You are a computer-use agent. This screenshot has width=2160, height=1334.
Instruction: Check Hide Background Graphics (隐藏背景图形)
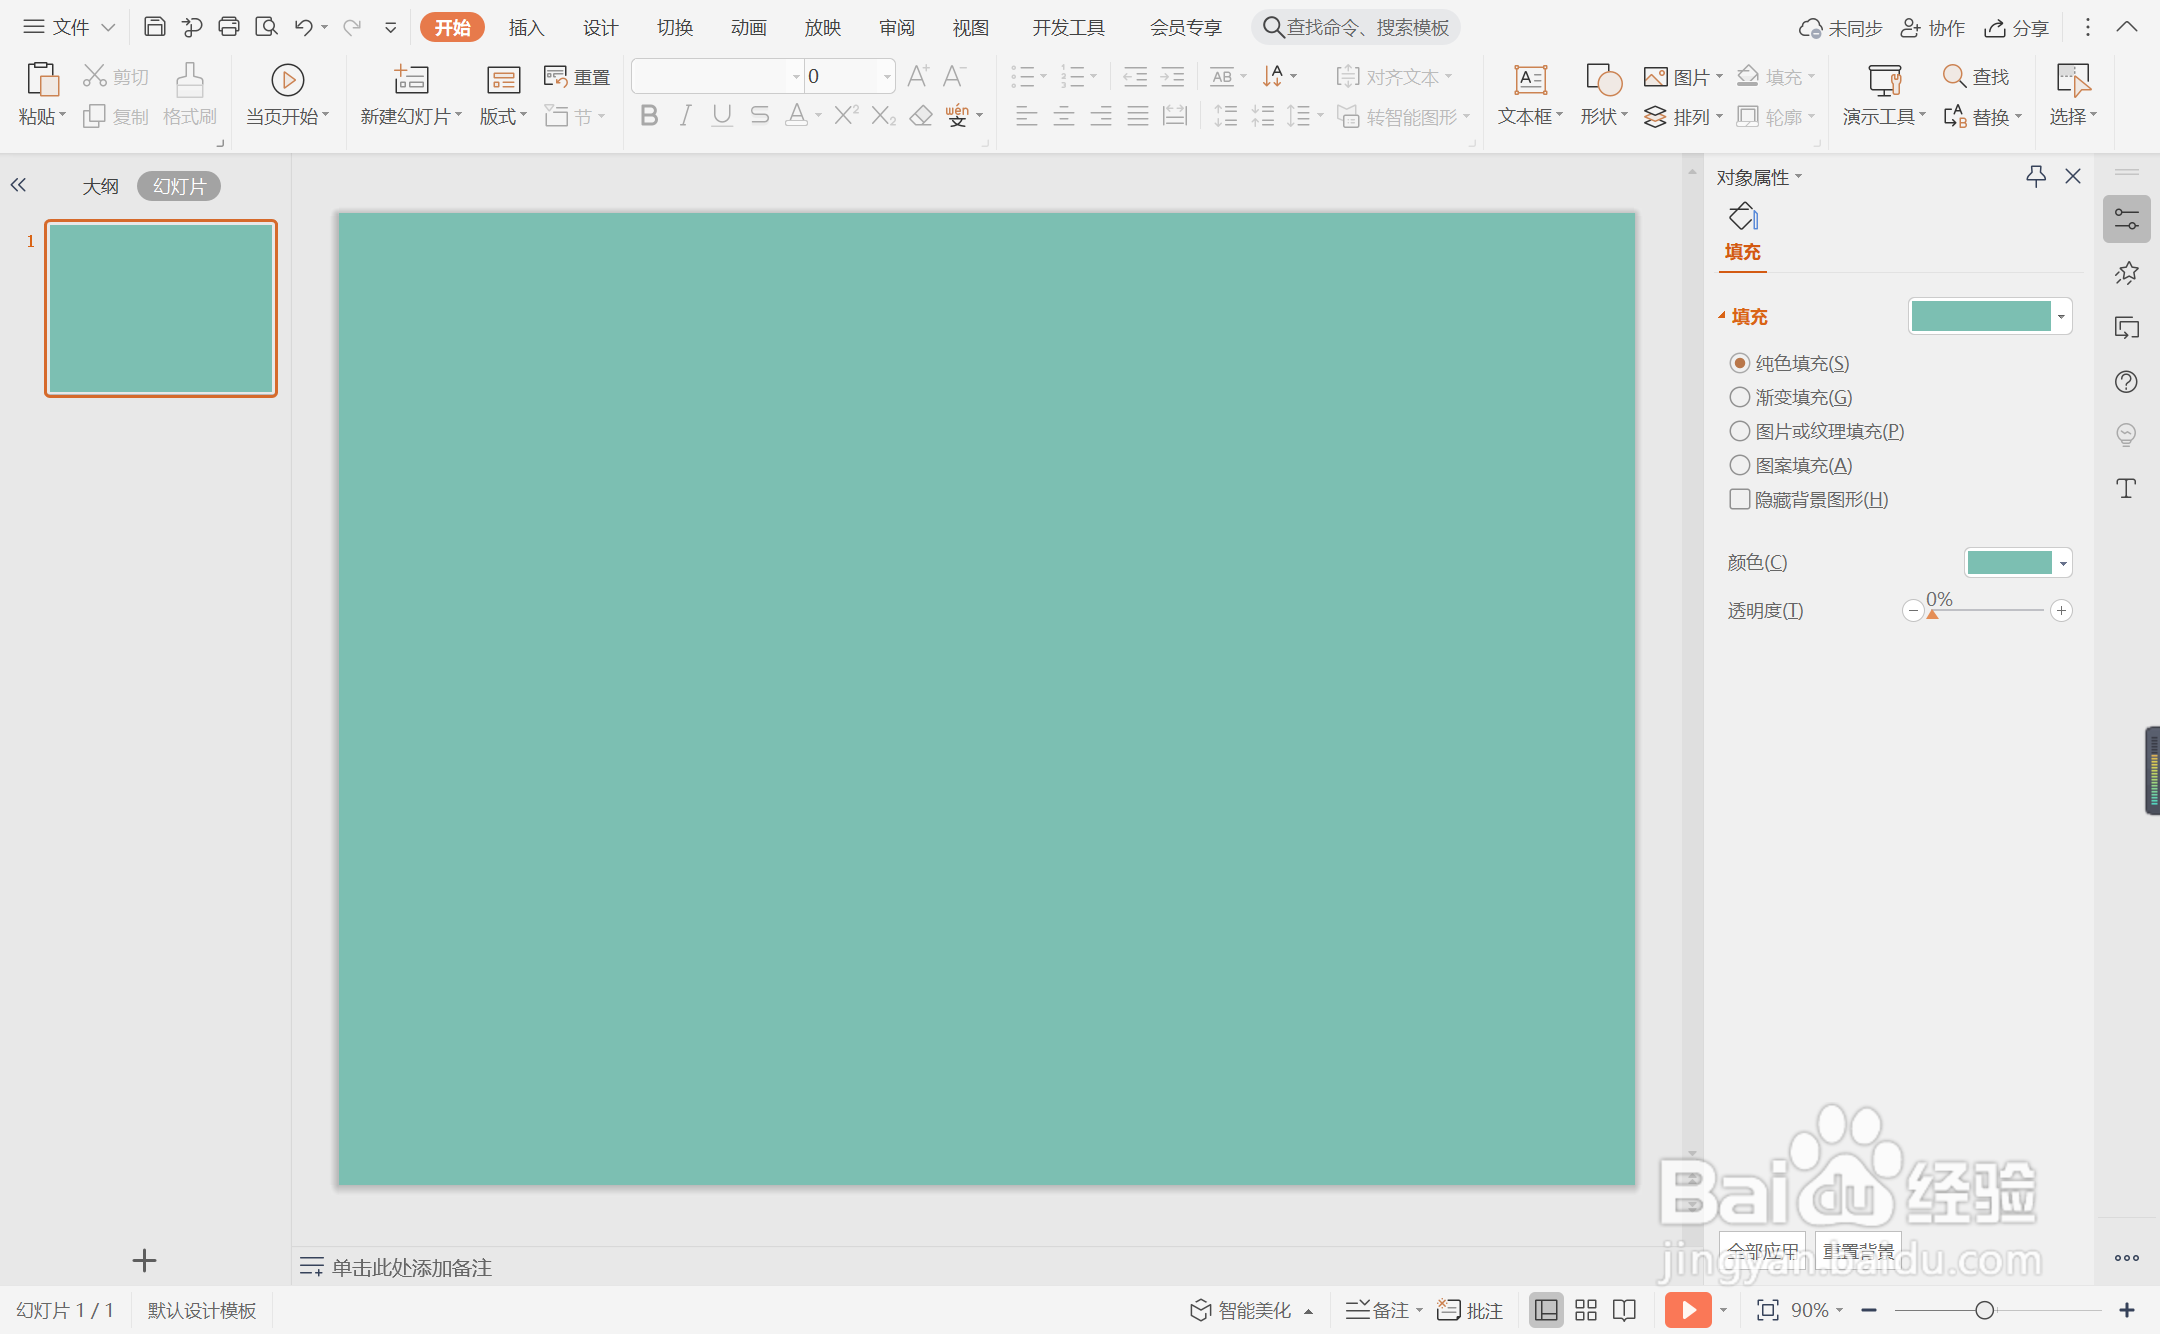(1740, 499)
